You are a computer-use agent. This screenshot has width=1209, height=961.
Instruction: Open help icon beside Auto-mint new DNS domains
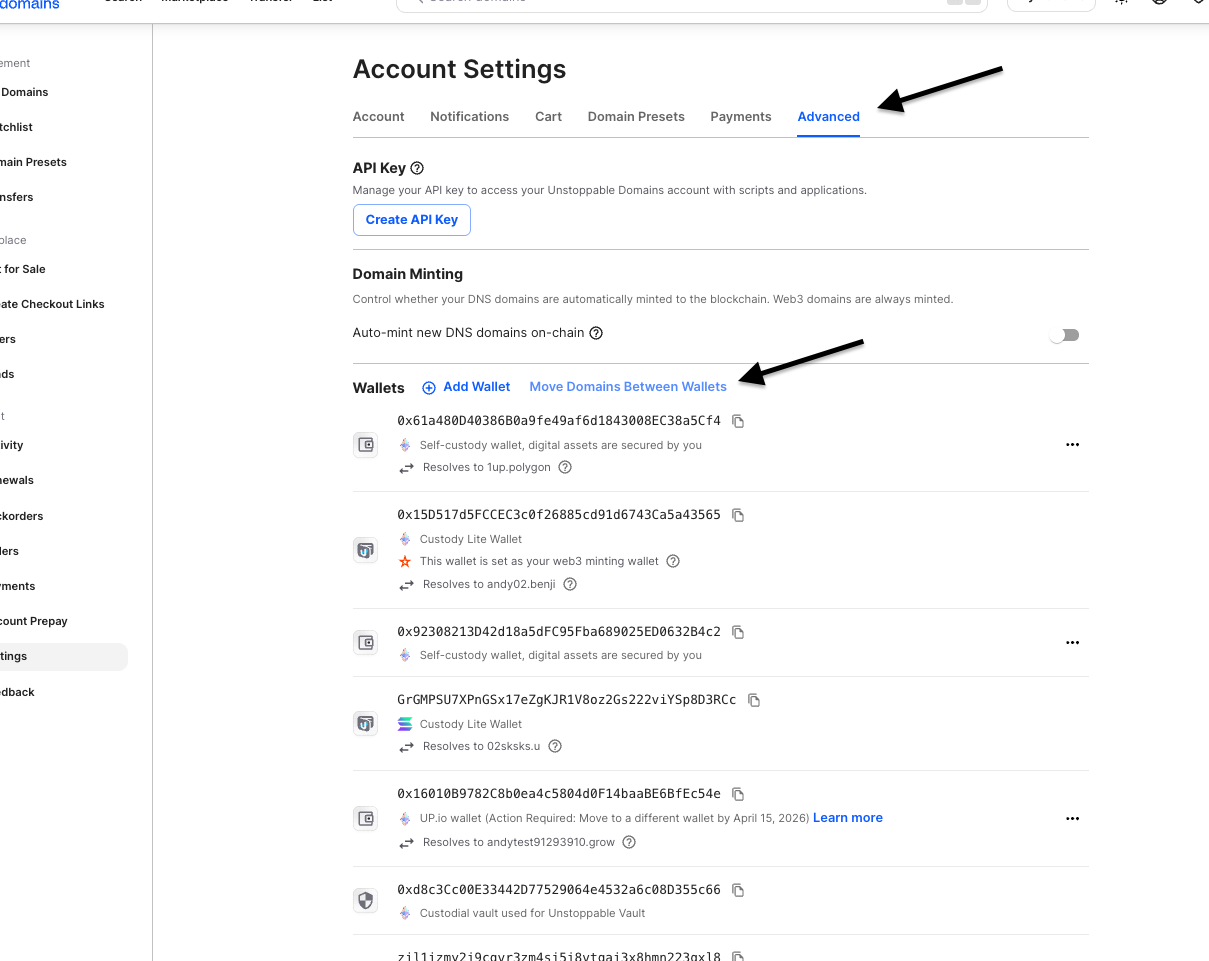pos(596,333)
